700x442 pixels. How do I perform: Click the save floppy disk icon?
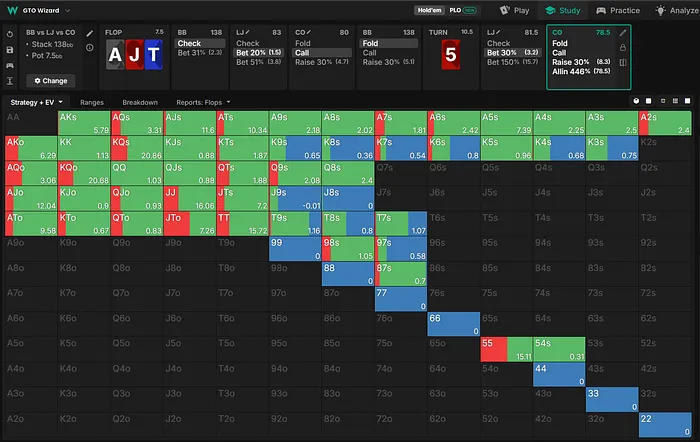point(10,50)
